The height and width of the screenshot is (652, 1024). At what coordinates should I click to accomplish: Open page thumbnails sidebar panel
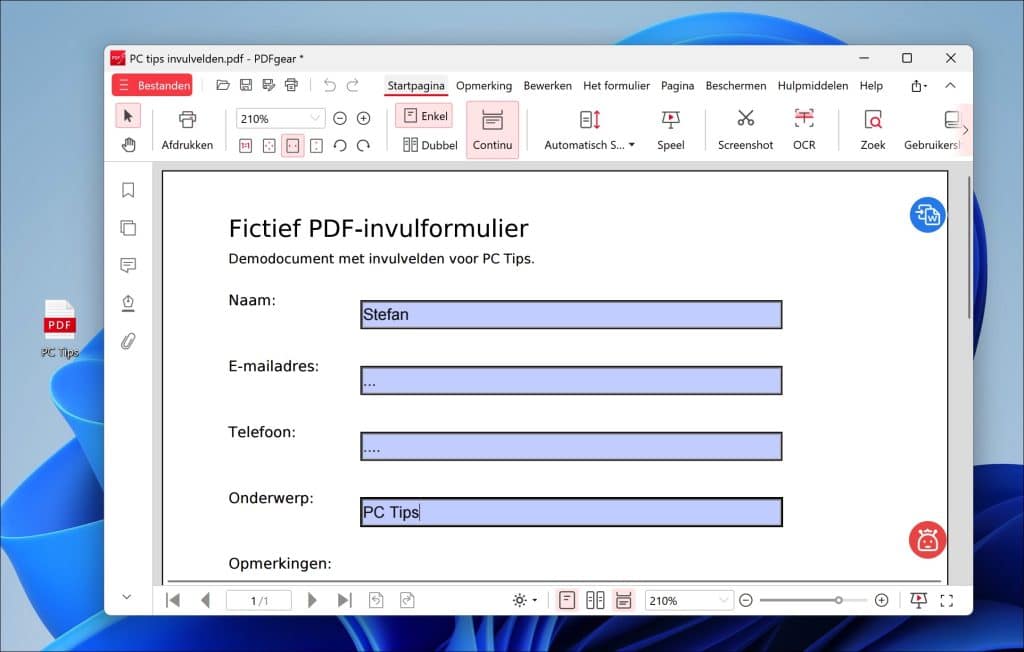click(128, 227)
